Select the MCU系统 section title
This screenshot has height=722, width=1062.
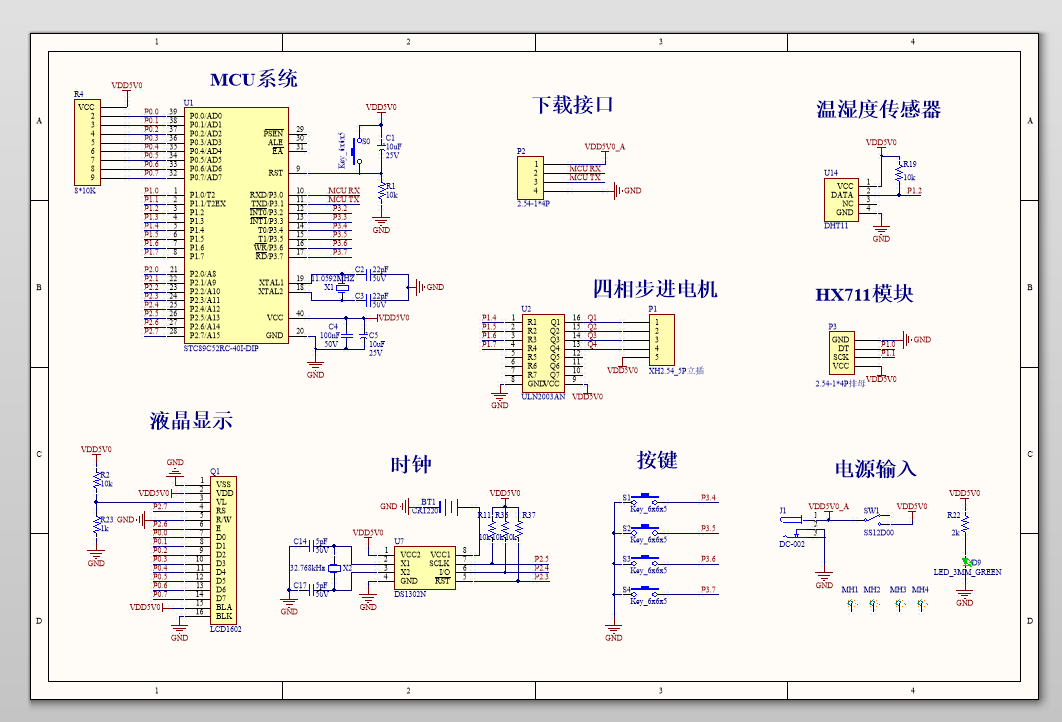[253, 79]
